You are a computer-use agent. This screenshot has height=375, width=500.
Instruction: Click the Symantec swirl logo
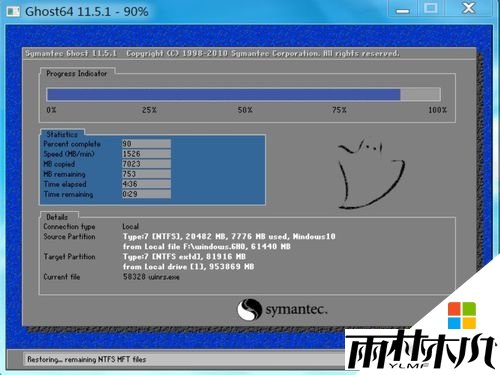(249, 309)
